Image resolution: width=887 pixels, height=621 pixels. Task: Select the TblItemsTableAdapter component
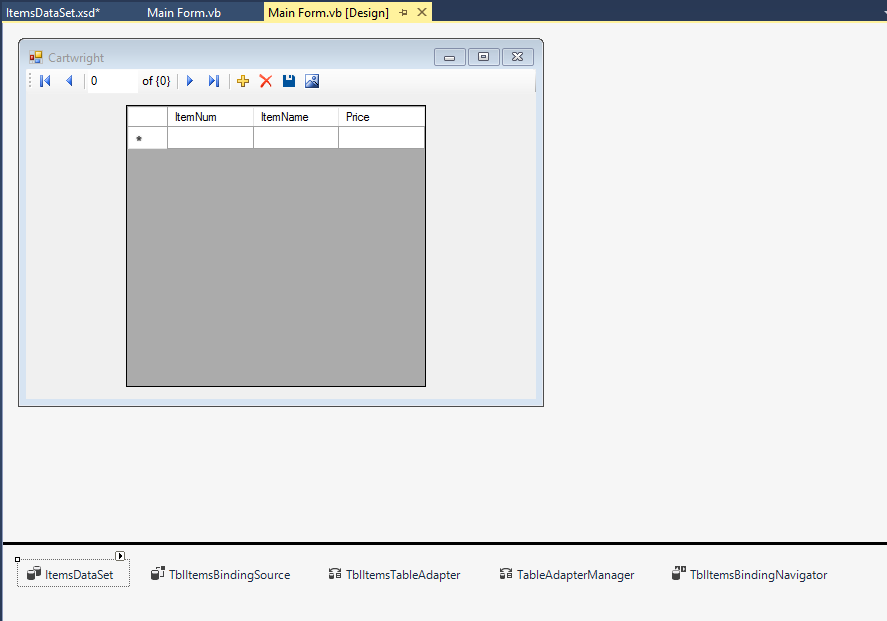click(397, 574)
